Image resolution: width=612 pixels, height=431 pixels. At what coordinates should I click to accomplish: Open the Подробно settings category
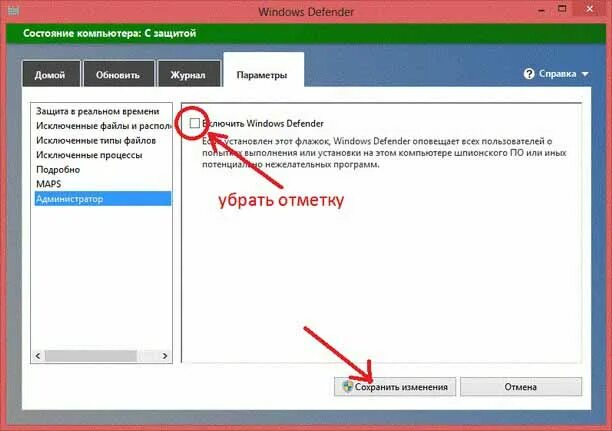point(103,169)
